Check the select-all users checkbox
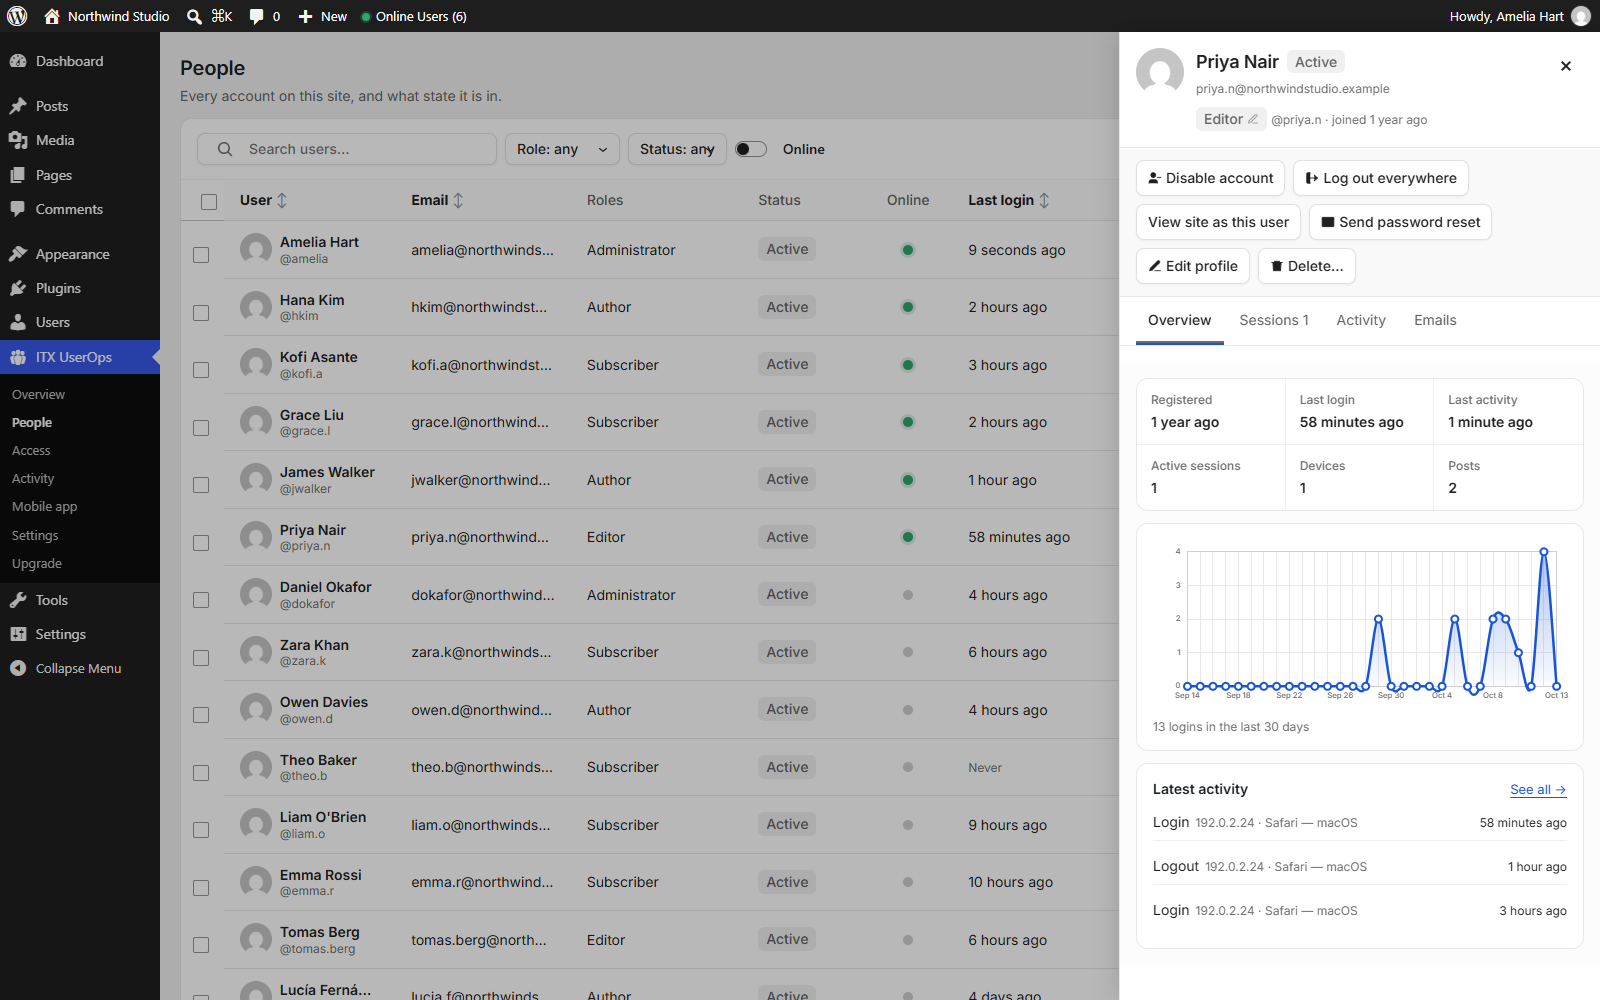 pyautogui.click(x=209, y=201)
